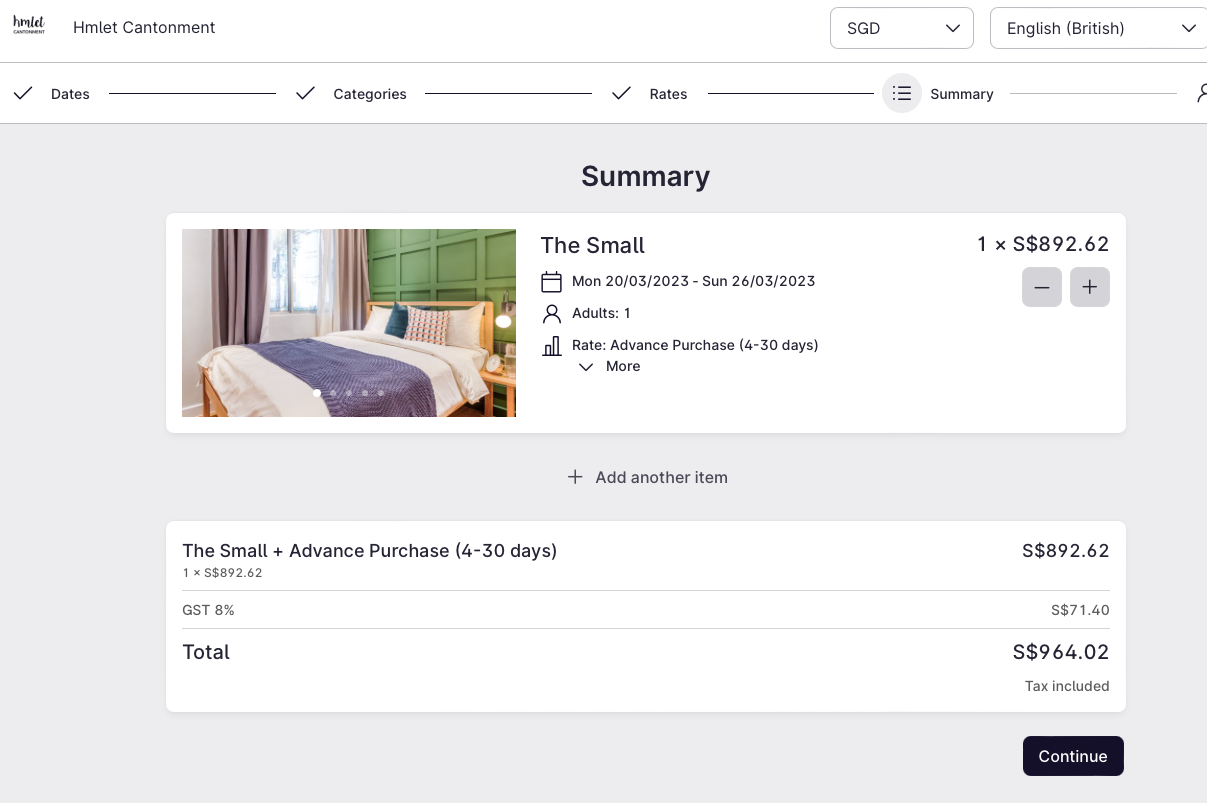Click the Rates step checkmark icon

click(x=621, y=94)
